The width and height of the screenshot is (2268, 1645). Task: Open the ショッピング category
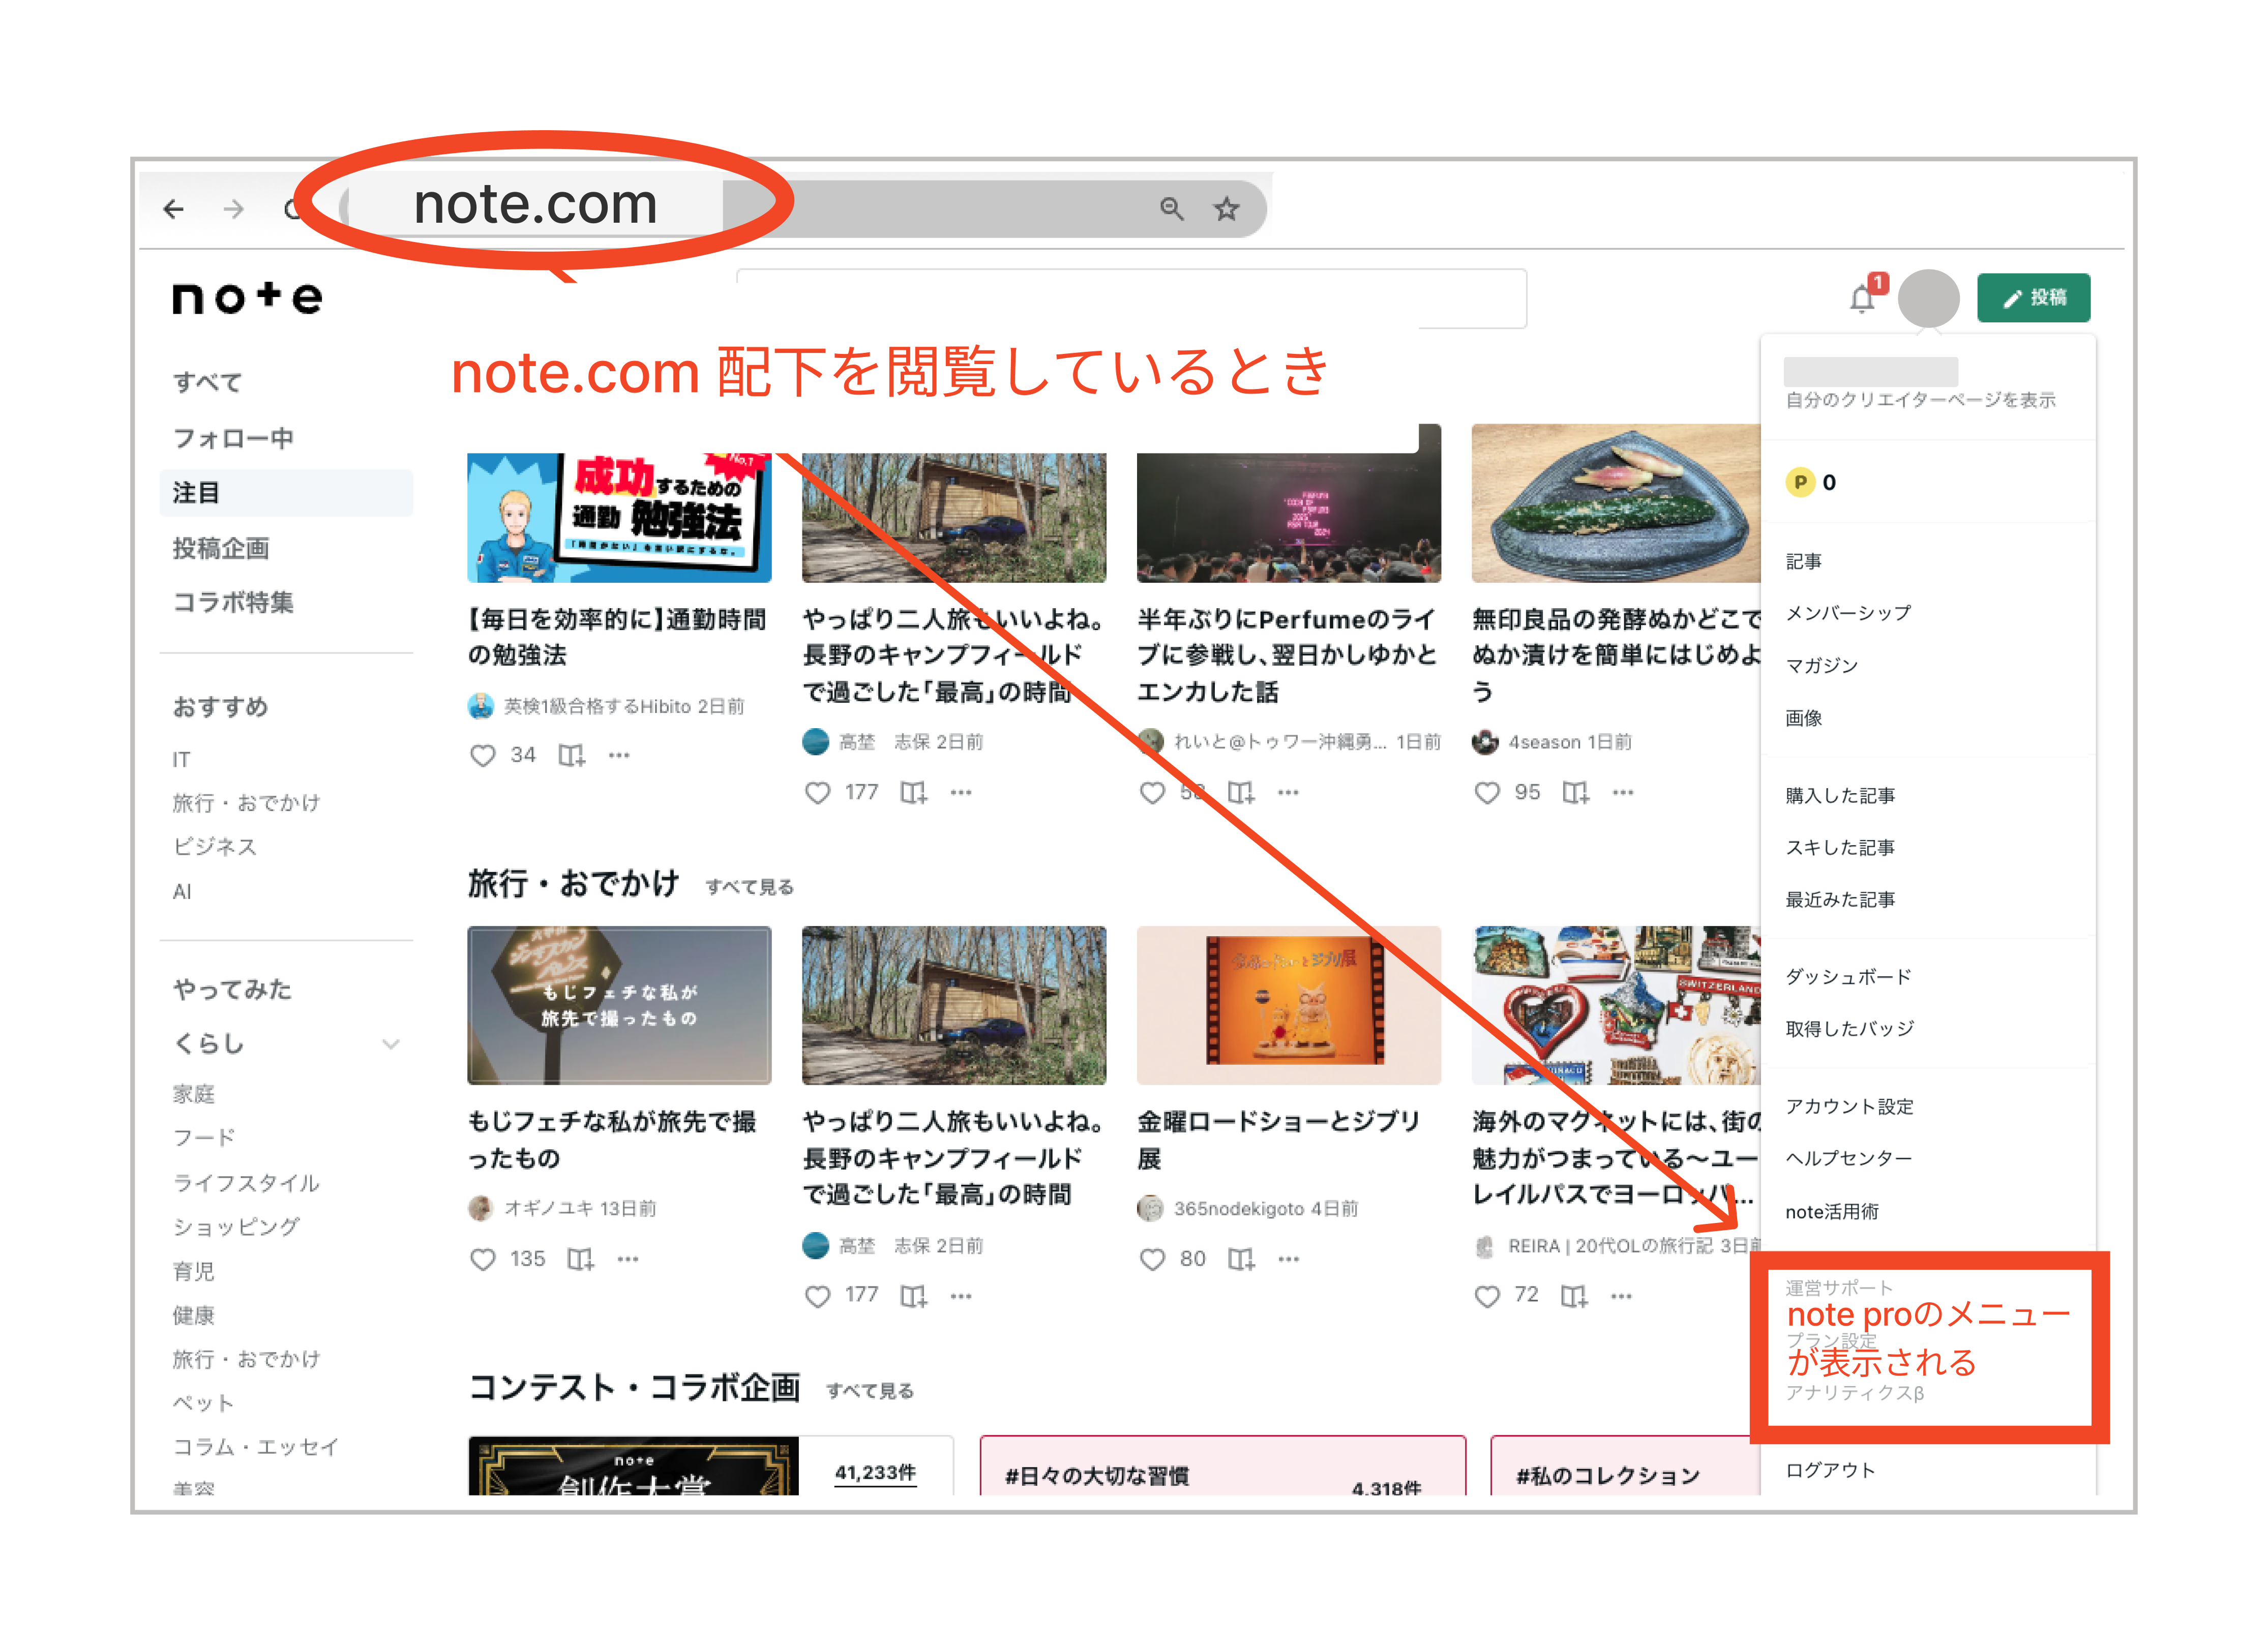tap(236, 1226)
